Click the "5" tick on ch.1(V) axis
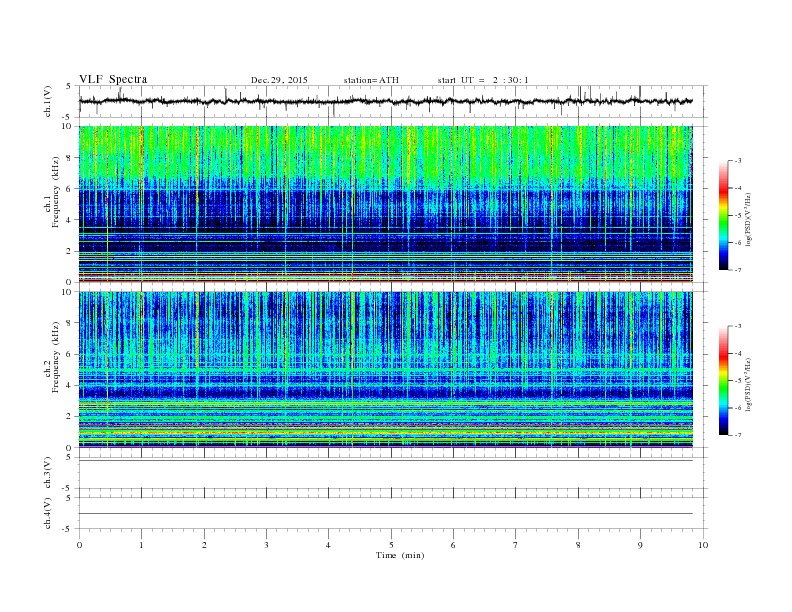 (69, 86)
